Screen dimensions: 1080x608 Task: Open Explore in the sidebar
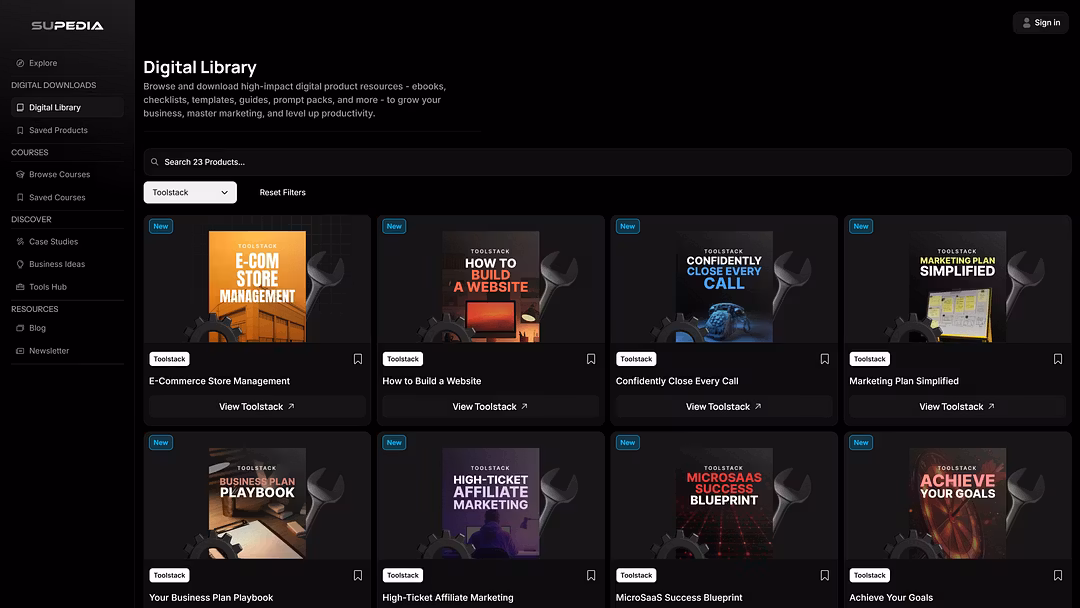68,63
